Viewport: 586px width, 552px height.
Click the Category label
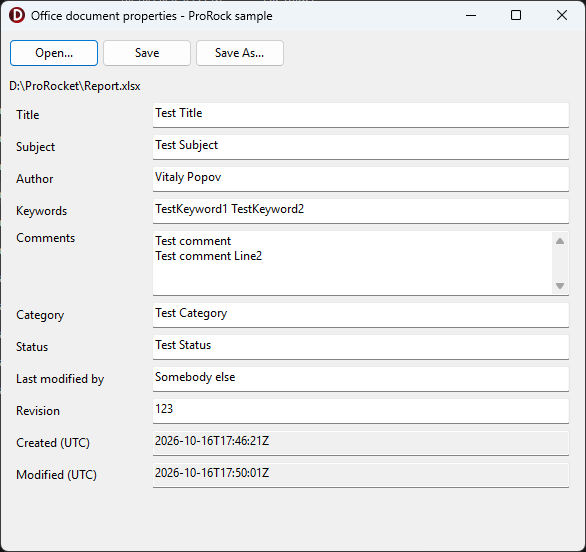40,315
